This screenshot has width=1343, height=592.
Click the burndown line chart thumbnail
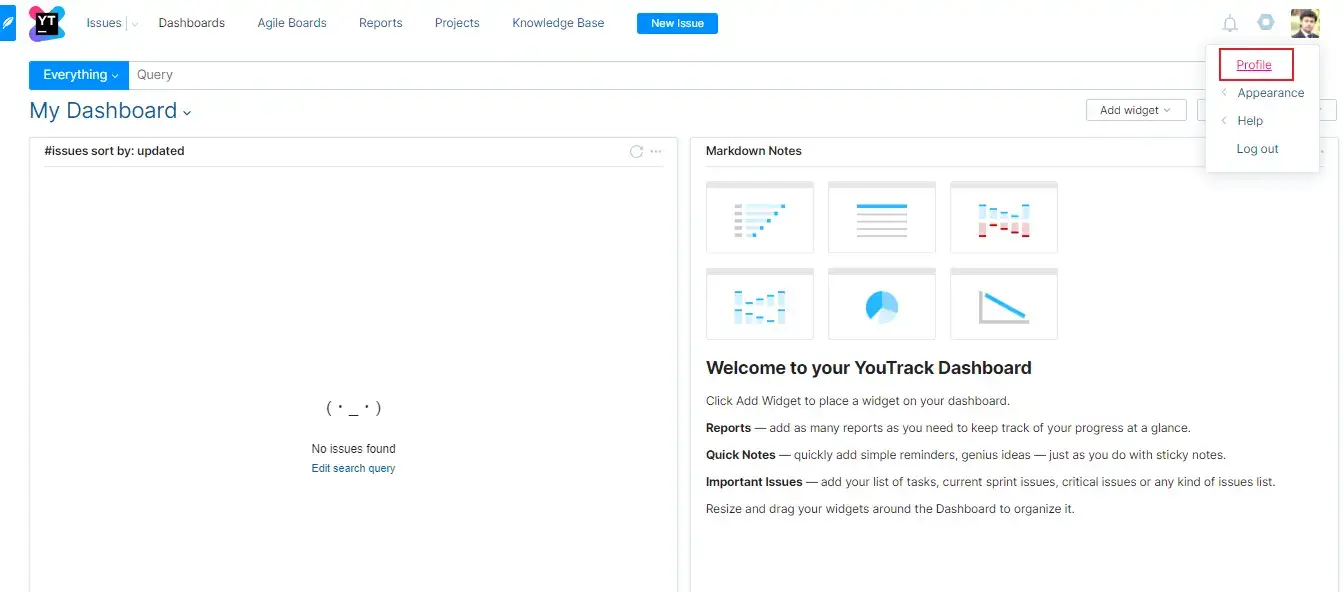(x=1003, y=305)
